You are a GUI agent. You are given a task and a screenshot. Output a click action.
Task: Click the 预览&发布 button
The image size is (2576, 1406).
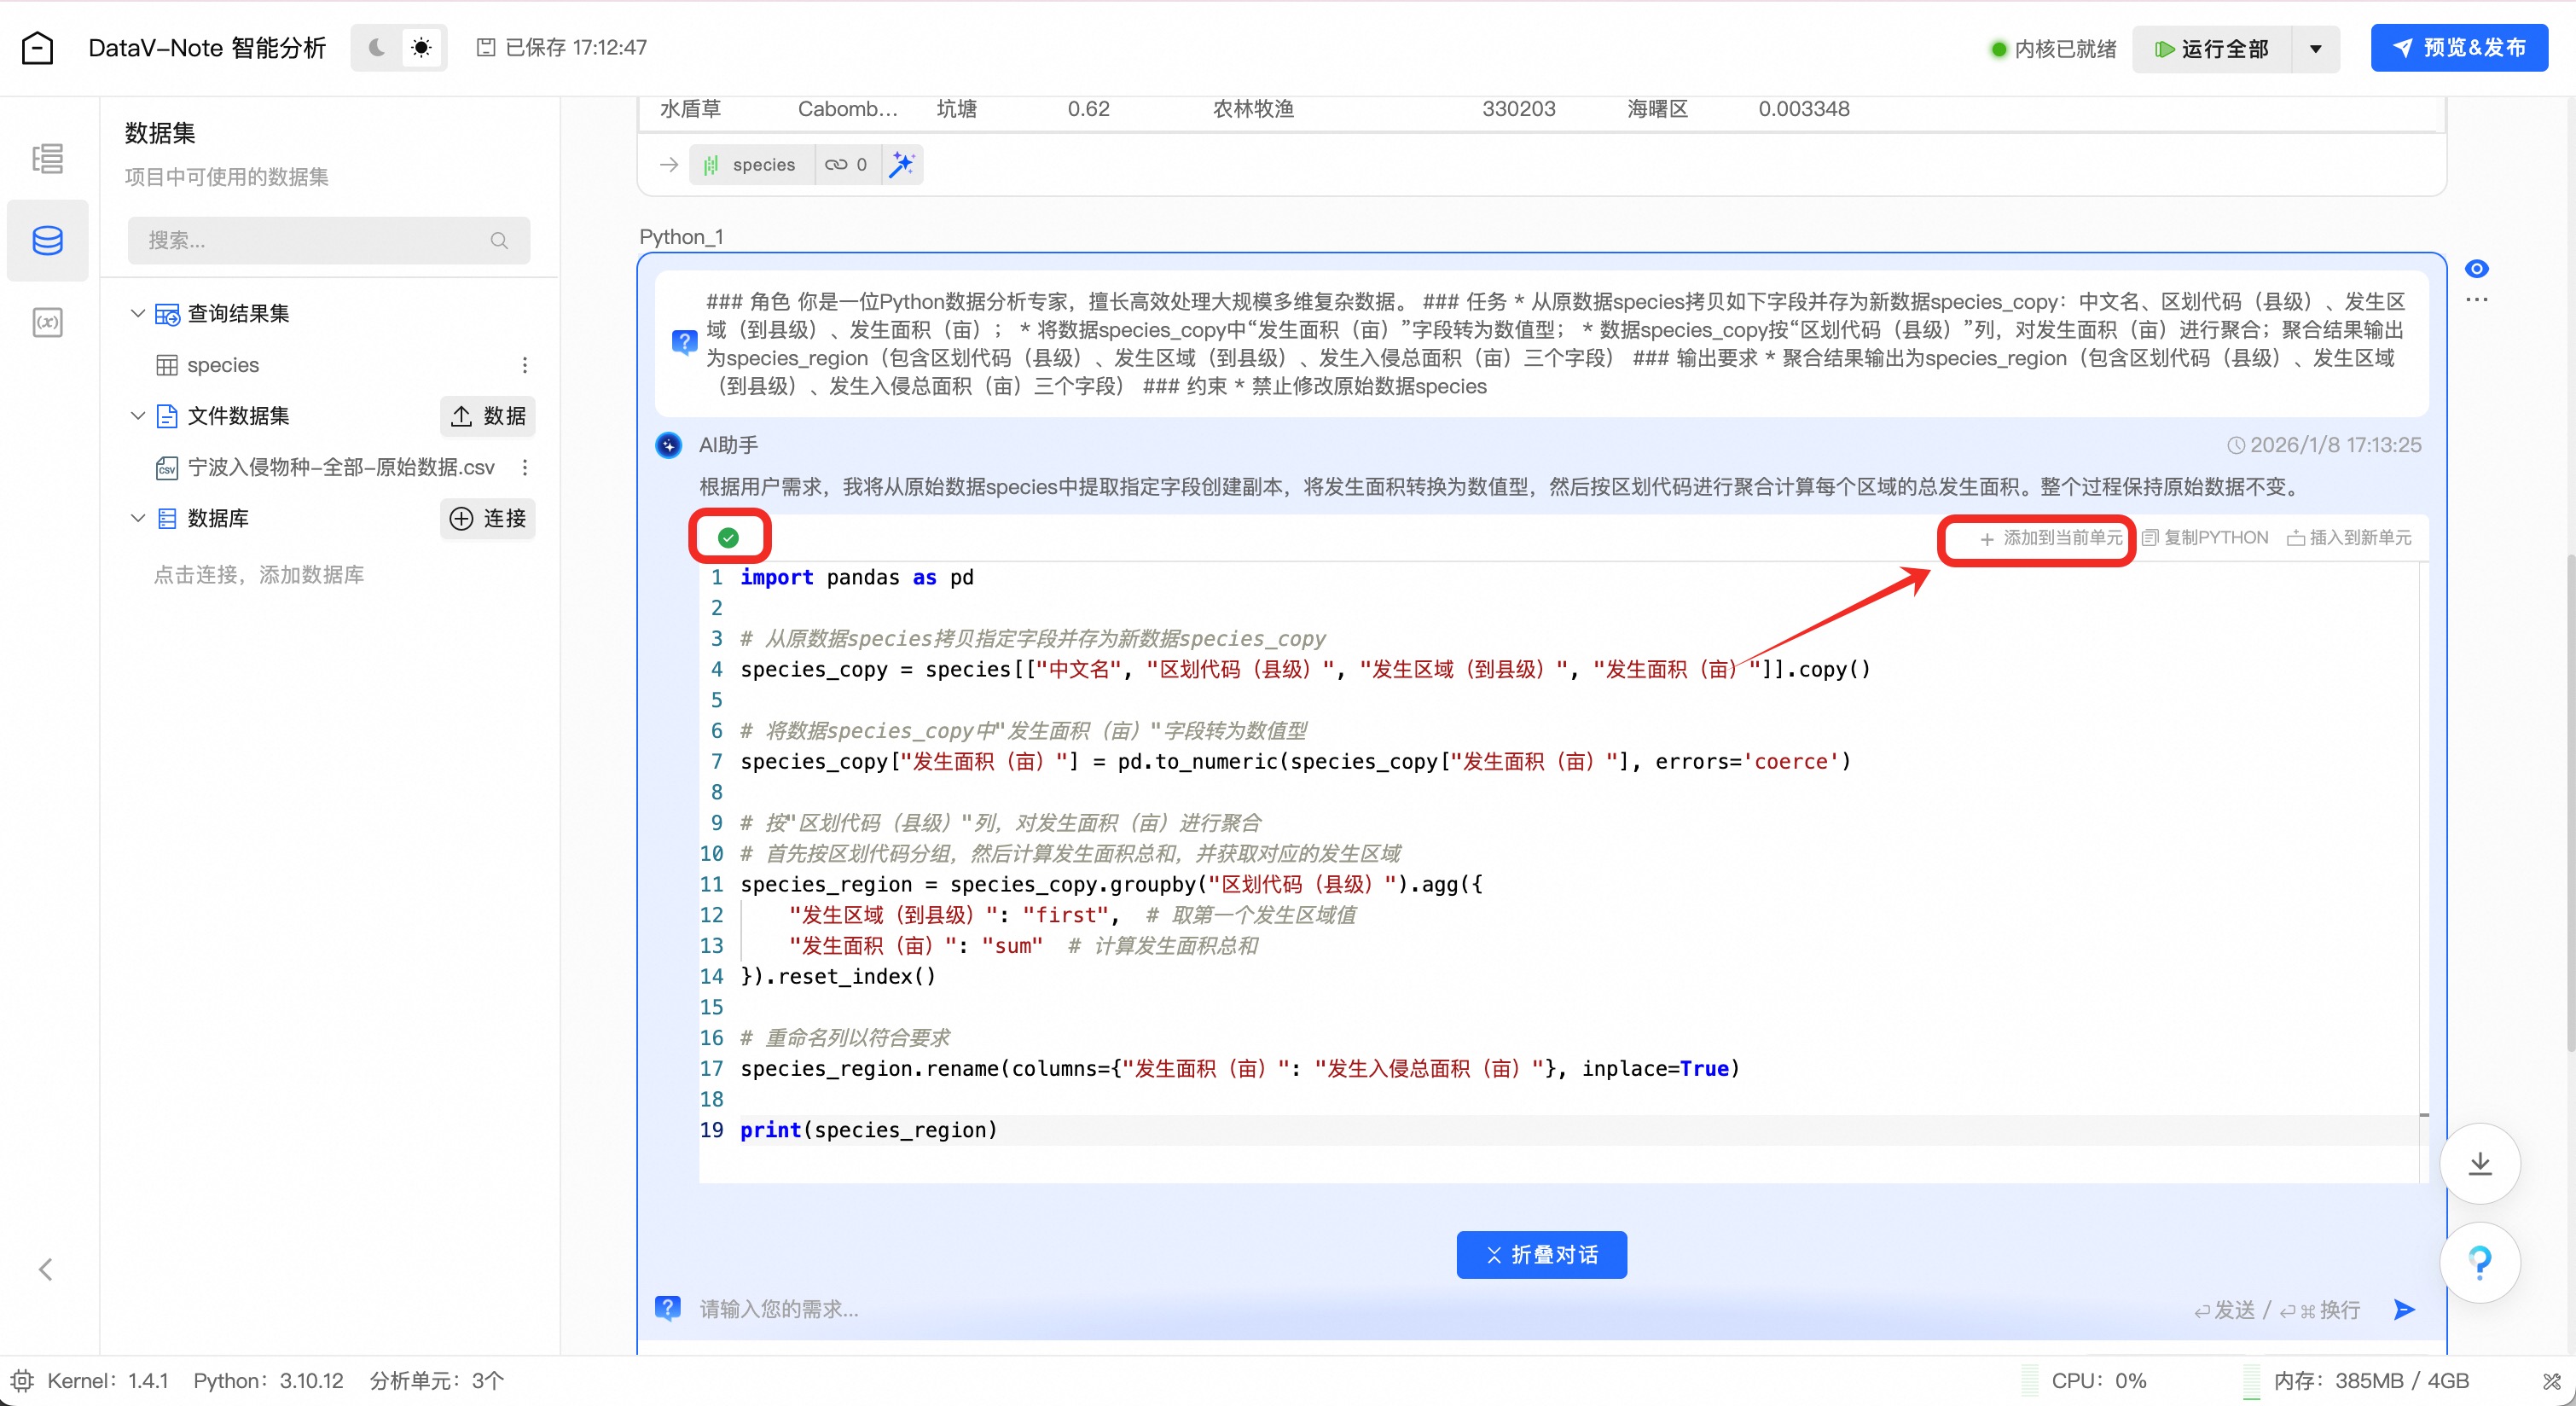click(x=2458, y=48)
